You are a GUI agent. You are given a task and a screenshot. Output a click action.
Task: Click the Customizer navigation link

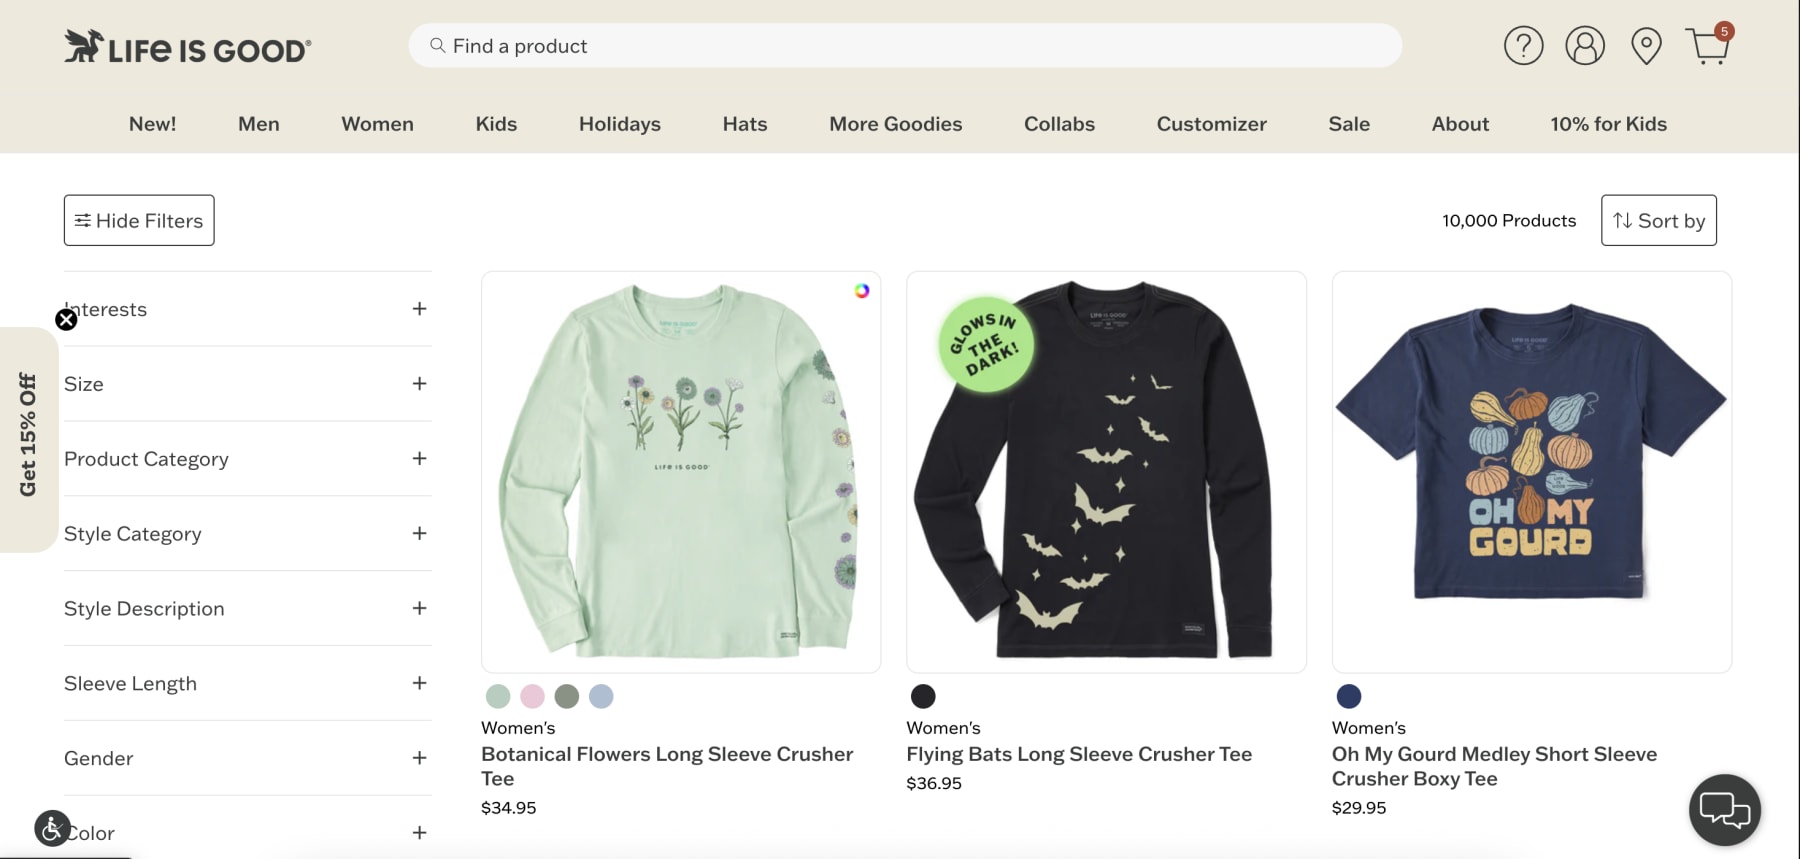coord(1211,124)
